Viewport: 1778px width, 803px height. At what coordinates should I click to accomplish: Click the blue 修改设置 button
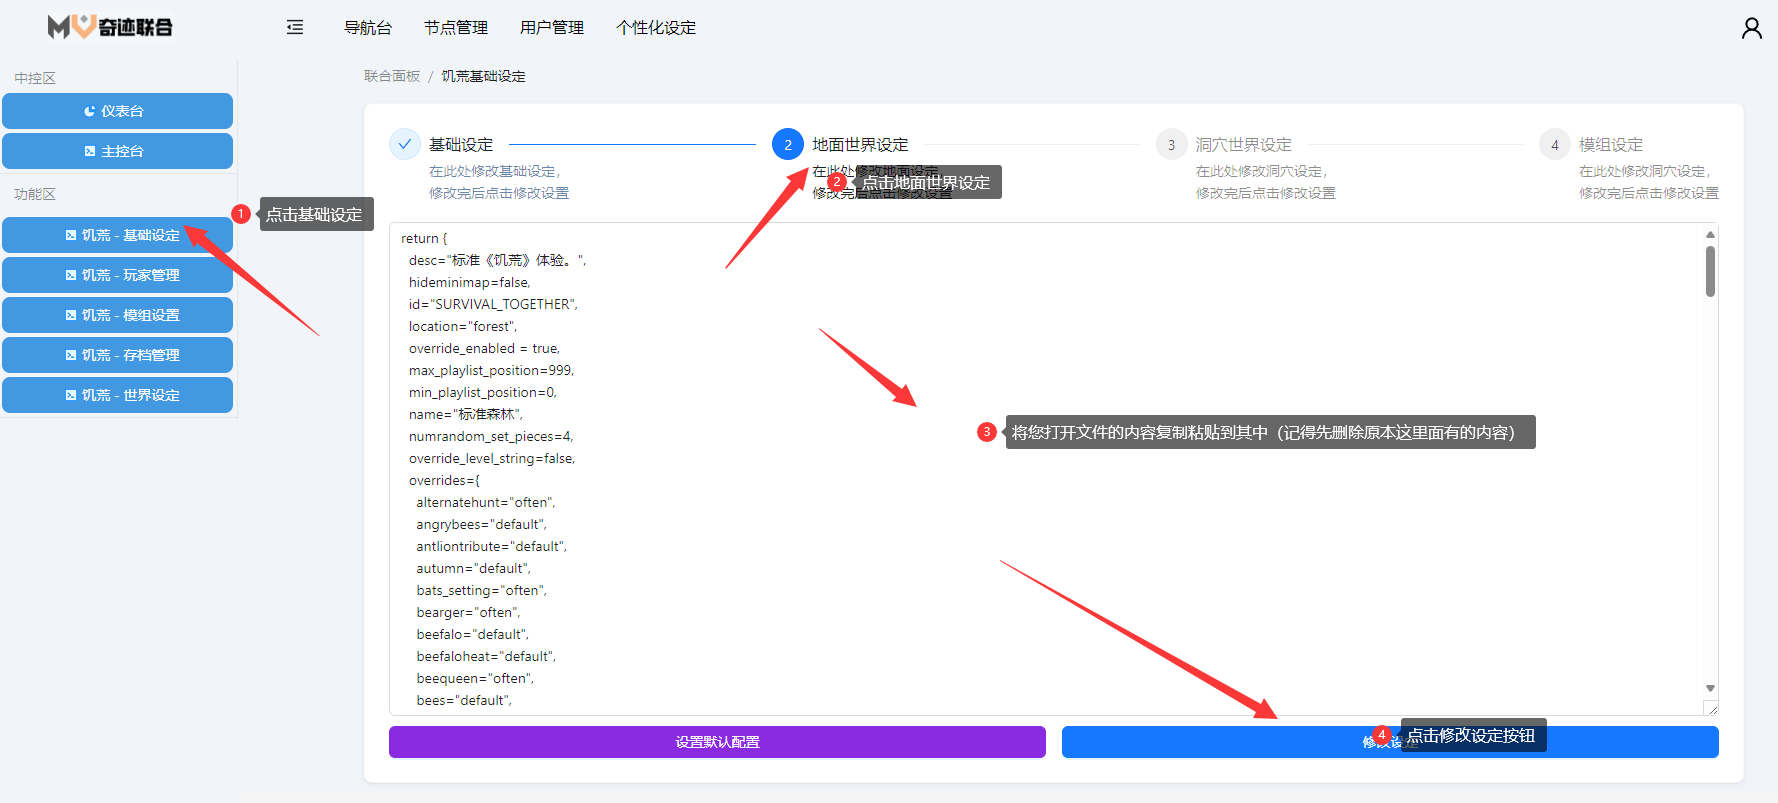point(1390,742)
